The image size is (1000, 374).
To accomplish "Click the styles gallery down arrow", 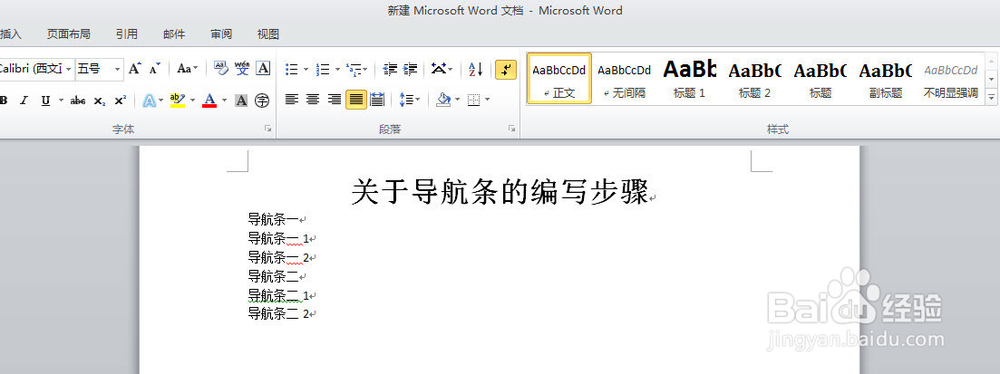I will pos(992,79).
